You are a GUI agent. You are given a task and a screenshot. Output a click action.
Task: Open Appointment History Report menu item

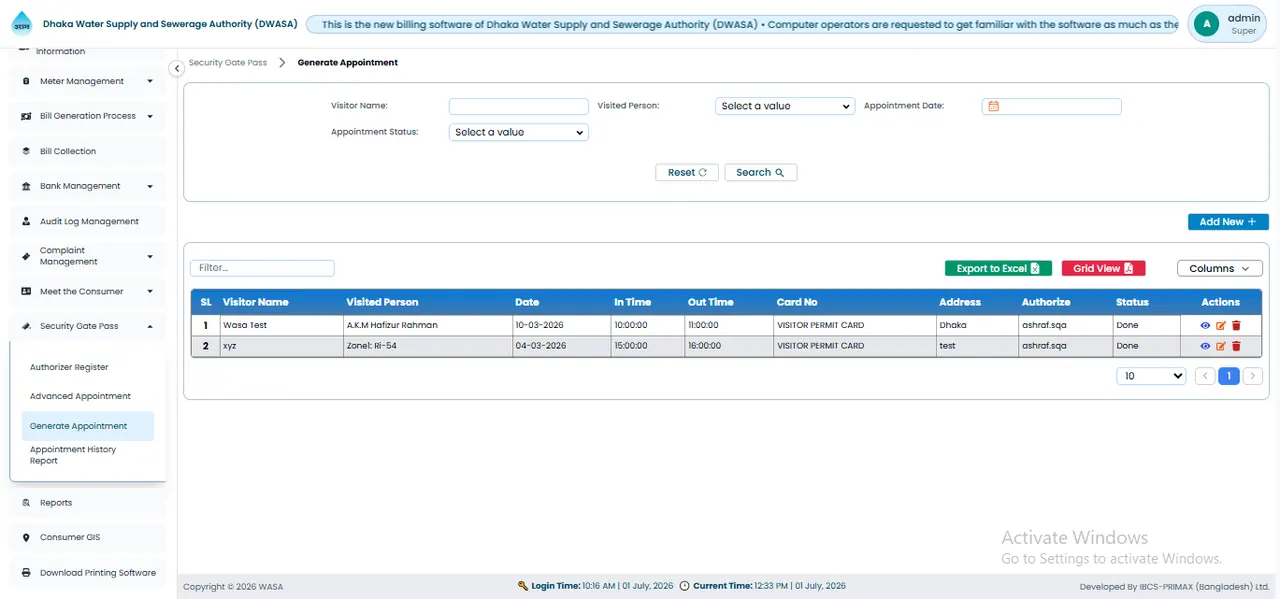tap(73, 455)
